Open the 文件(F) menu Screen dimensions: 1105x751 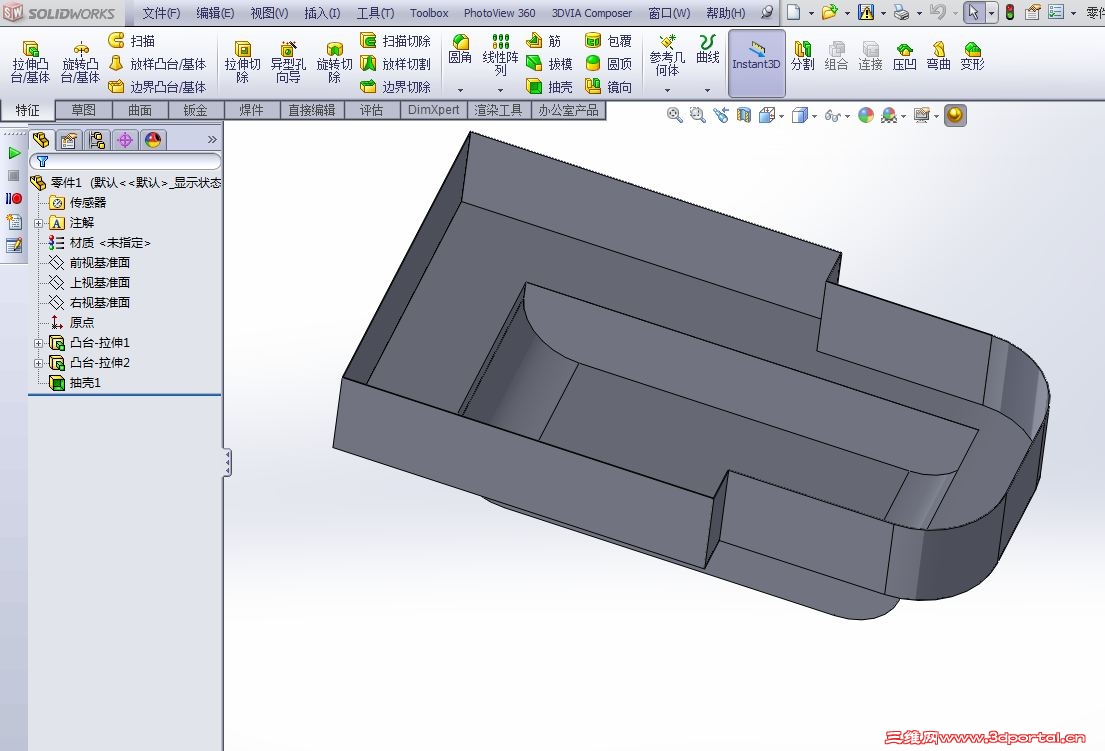point(161,13)
